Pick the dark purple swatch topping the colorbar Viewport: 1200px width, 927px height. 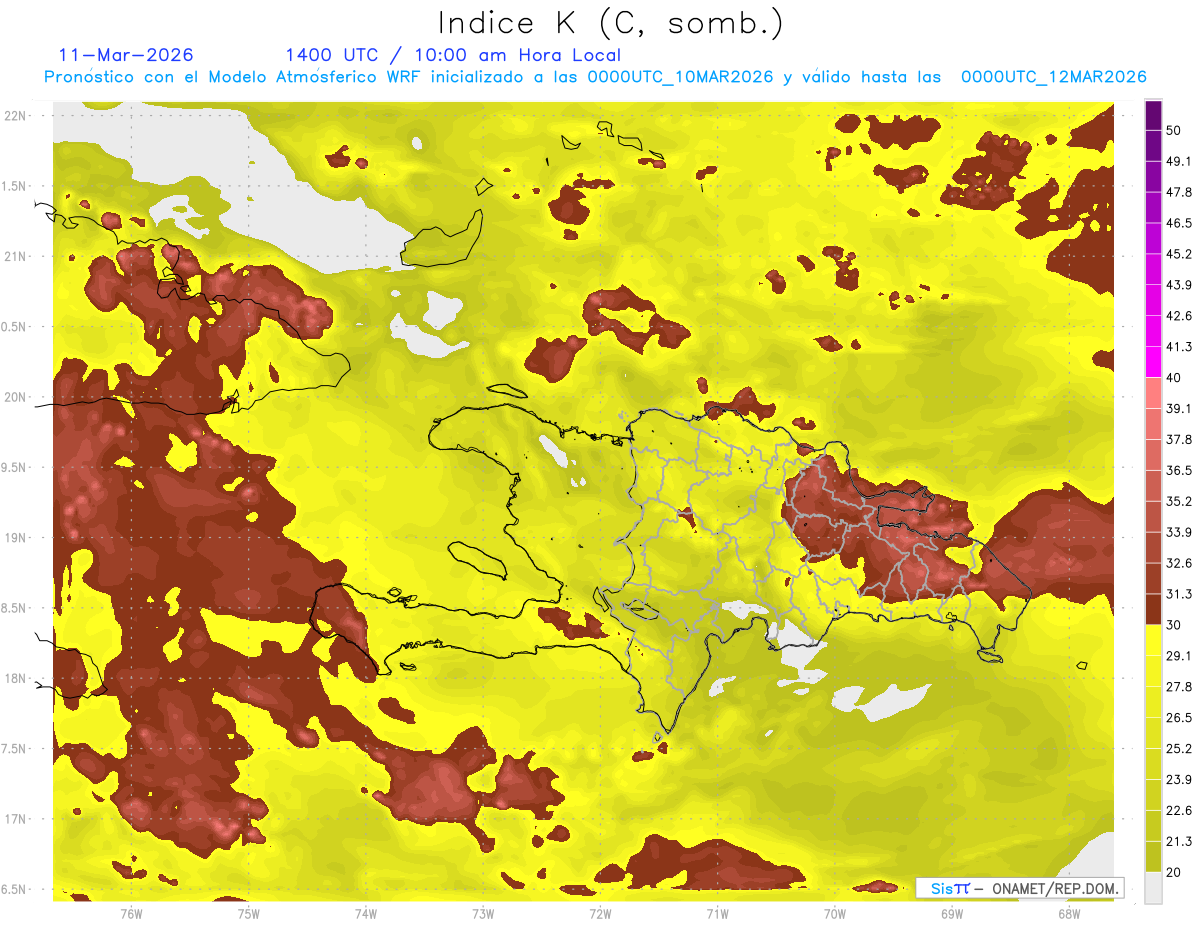(x=1153, y=115)
